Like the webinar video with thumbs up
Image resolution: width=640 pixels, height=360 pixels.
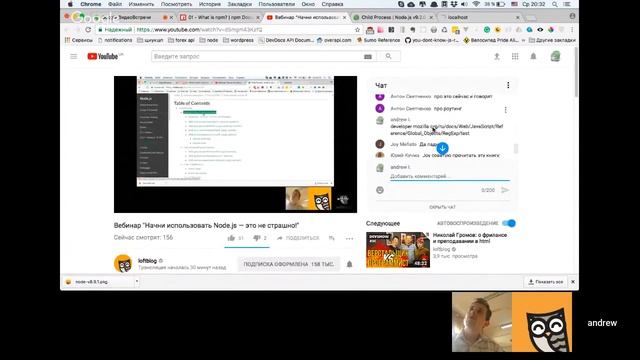click(231, 238)
